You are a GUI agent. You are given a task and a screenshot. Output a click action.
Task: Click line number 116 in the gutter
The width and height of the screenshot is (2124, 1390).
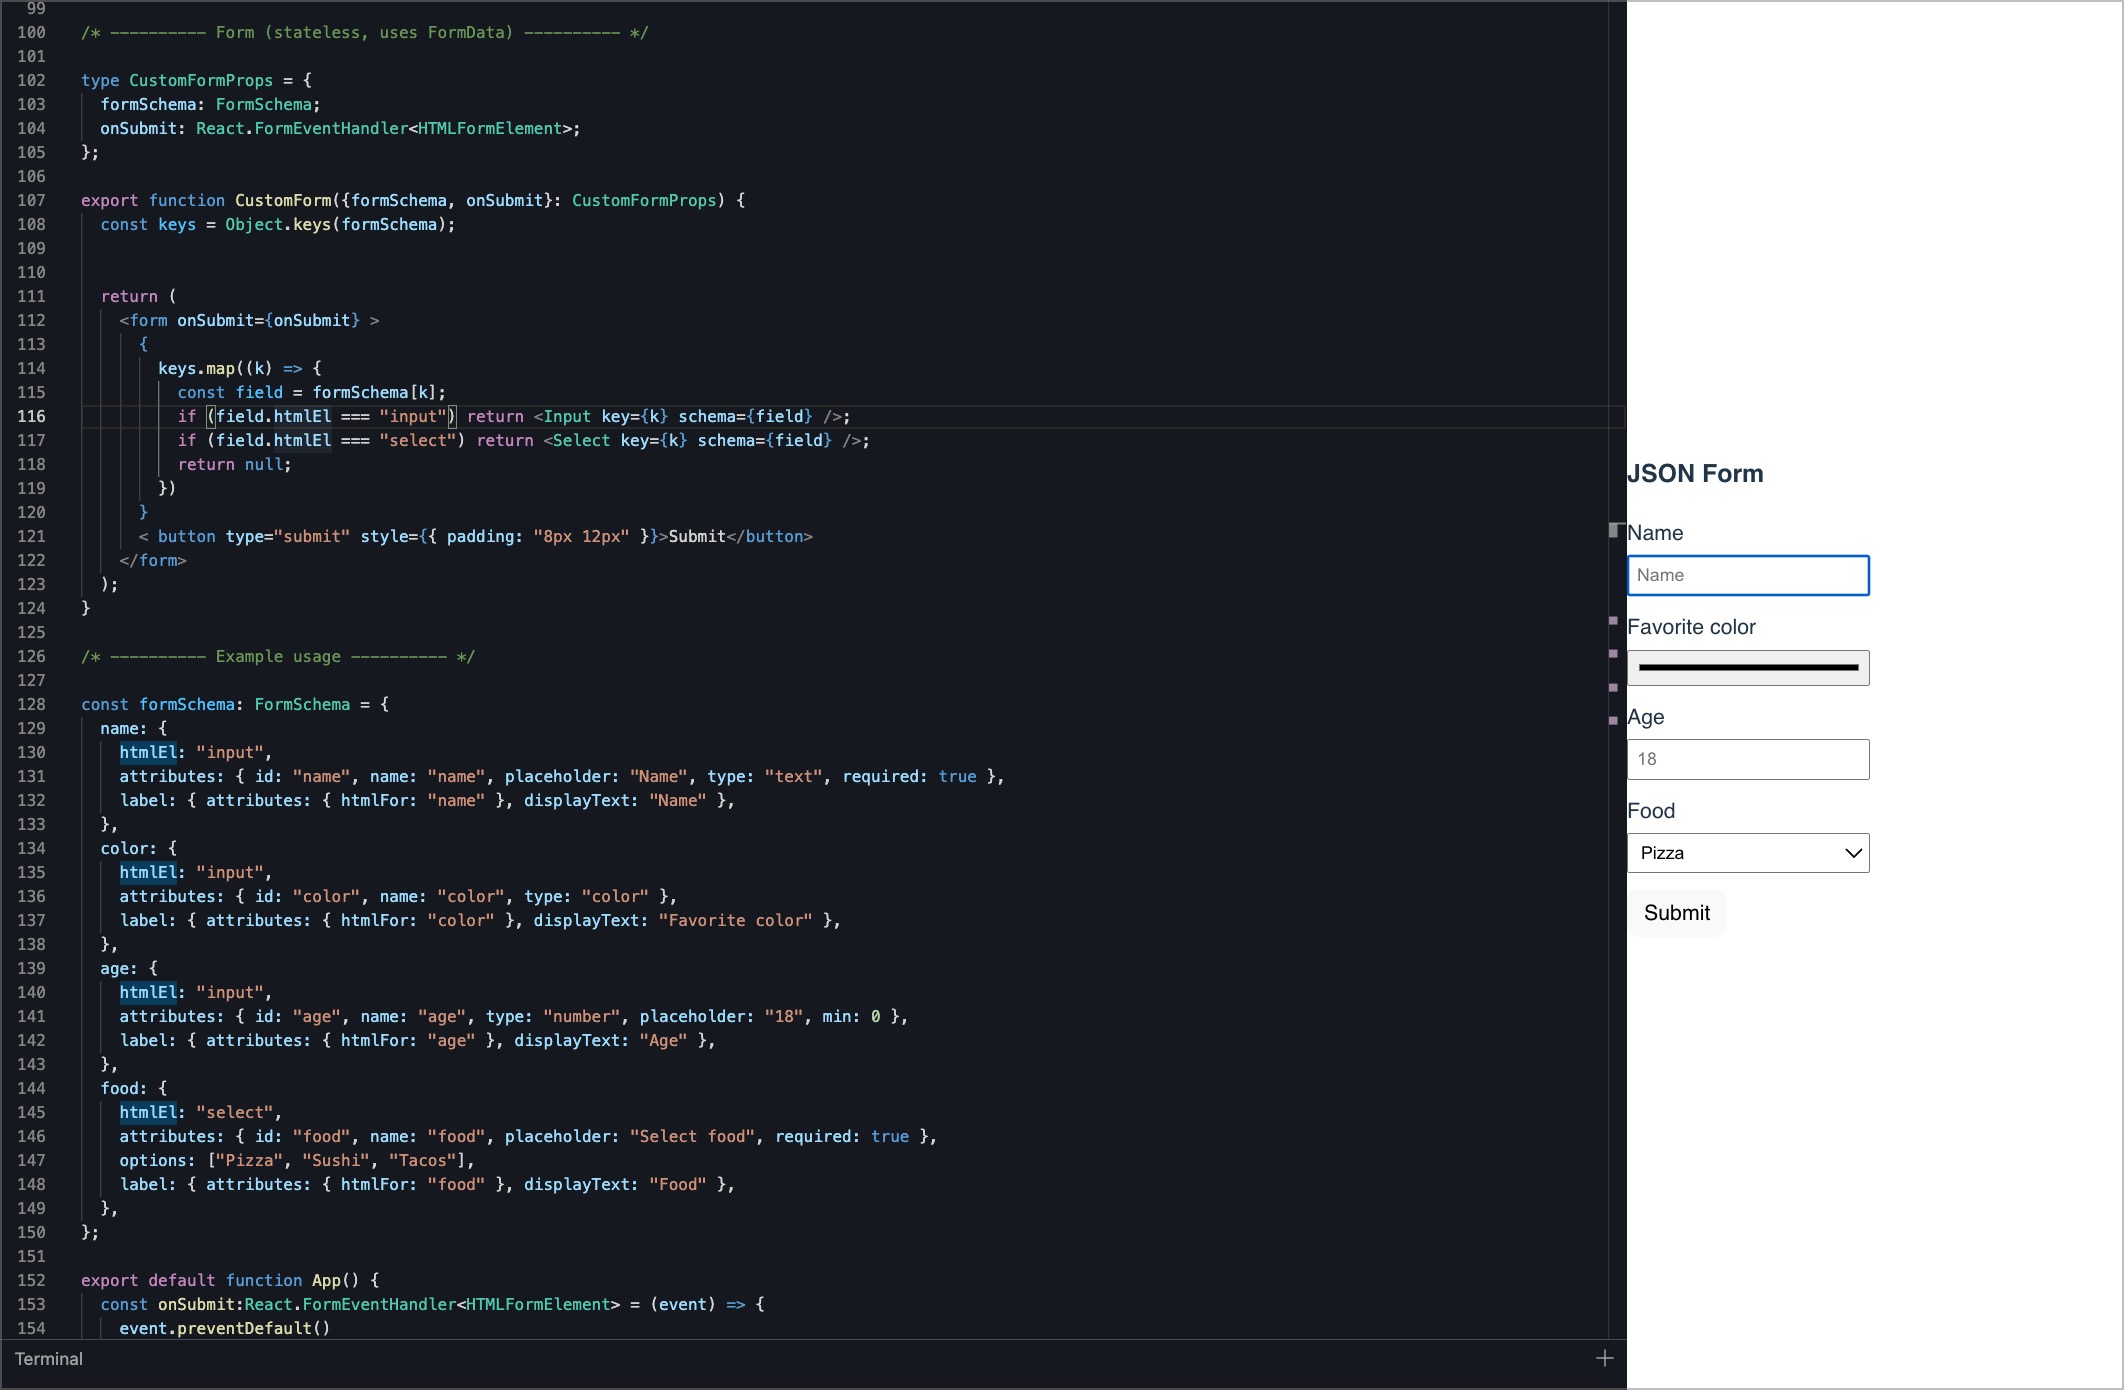31,416
